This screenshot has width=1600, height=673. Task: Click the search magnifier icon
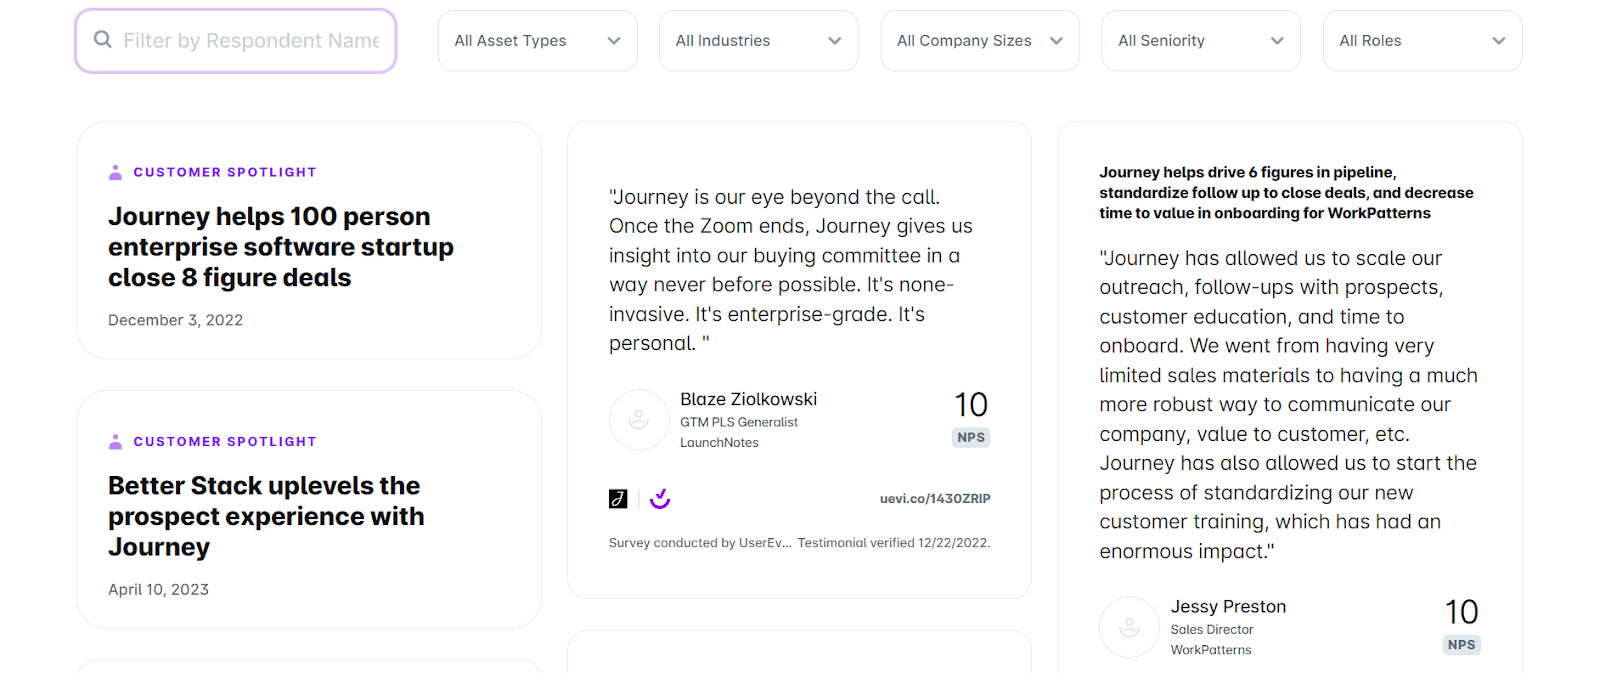[x=102, y=40]
